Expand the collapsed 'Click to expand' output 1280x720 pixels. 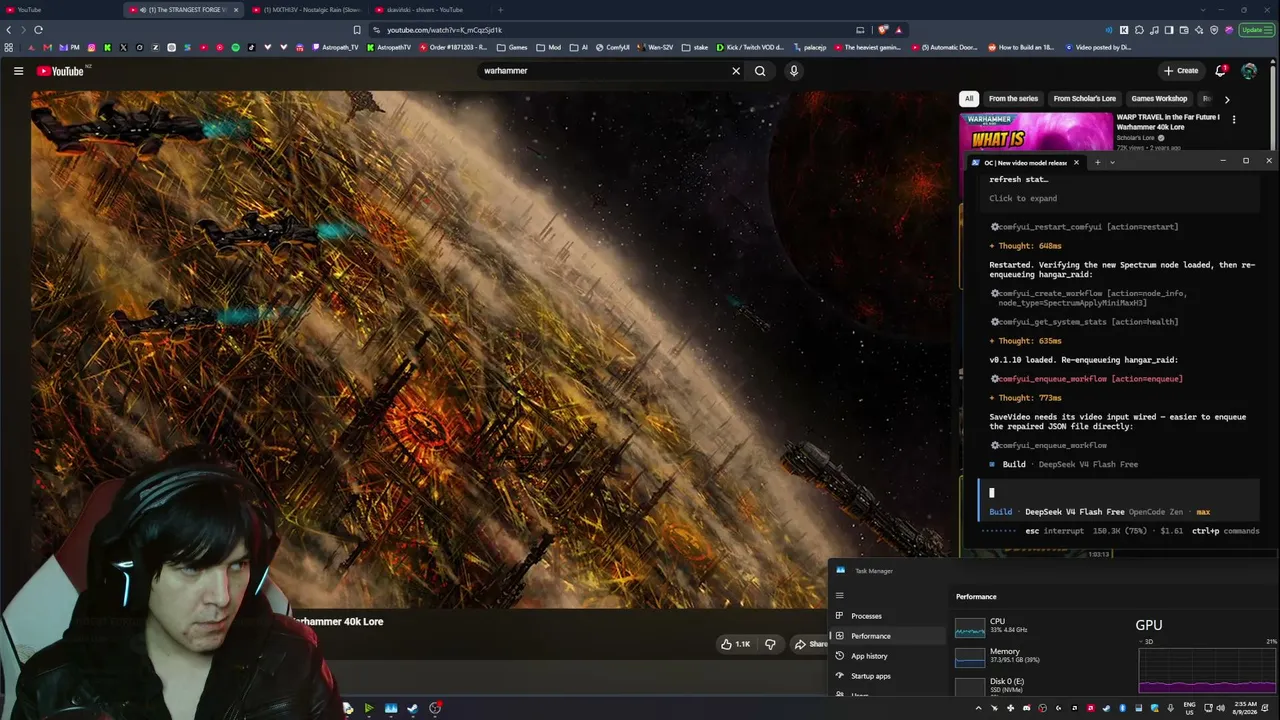click(1023, 198)
